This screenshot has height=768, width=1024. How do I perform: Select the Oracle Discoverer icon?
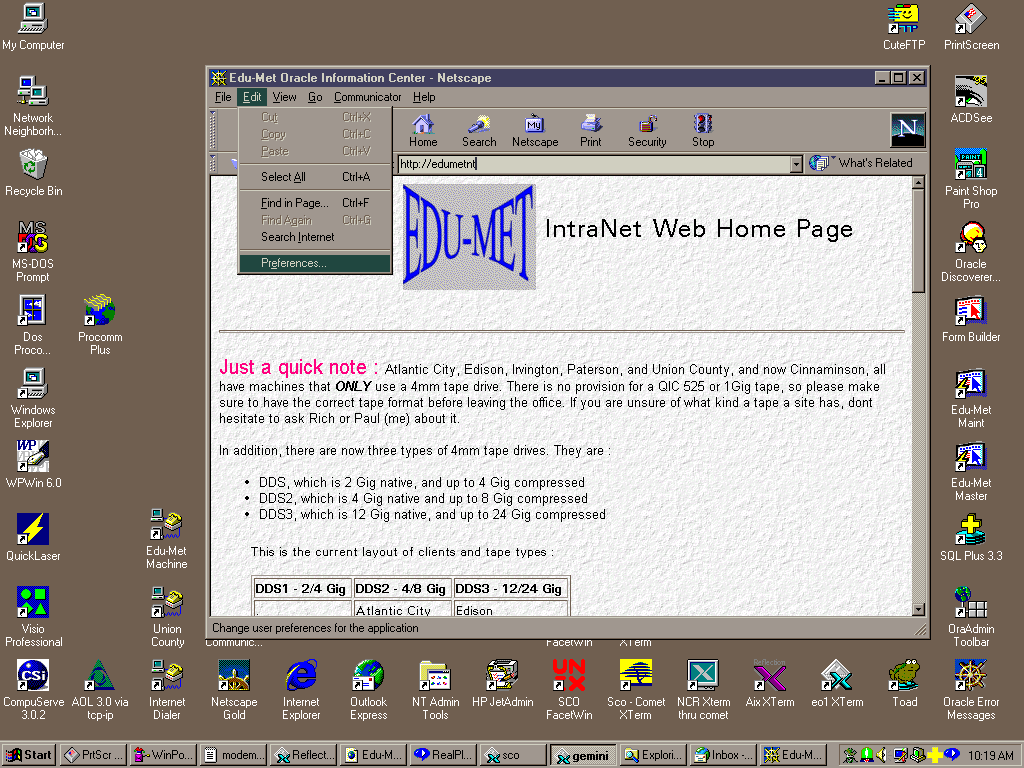pos(971,251)
